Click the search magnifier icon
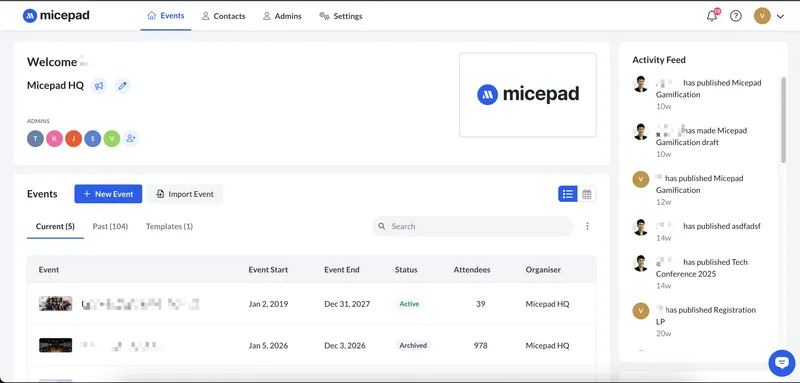The image size is (800, 383). (x=382, y=226)
